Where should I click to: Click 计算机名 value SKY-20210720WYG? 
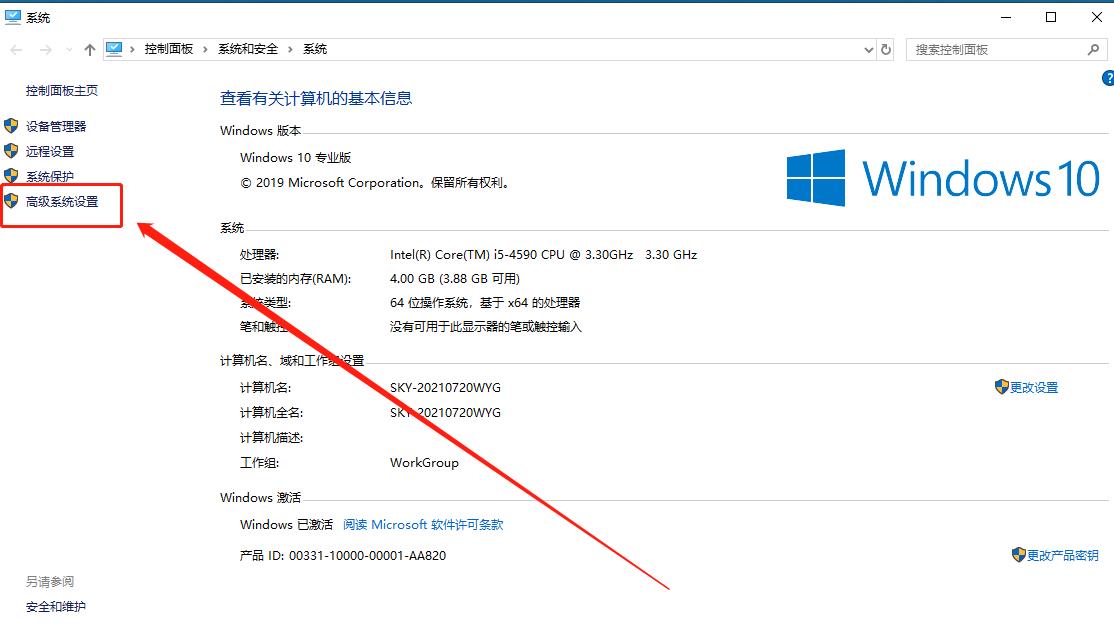445,388
